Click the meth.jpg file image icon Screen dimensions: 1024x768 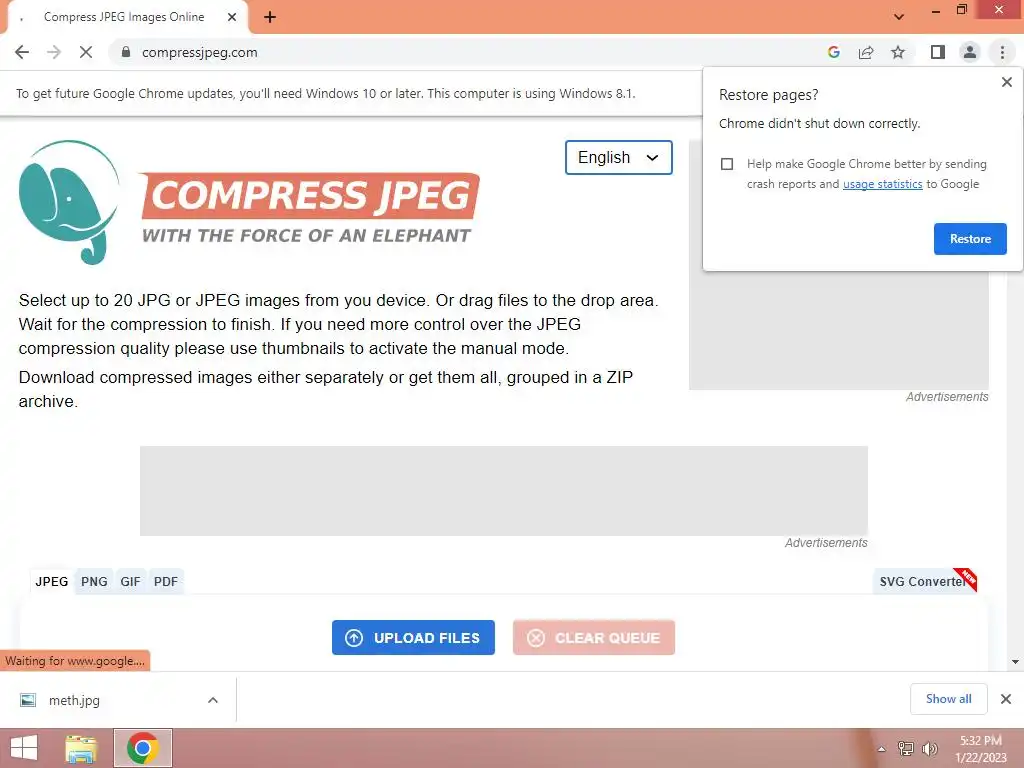pos(28,700)
